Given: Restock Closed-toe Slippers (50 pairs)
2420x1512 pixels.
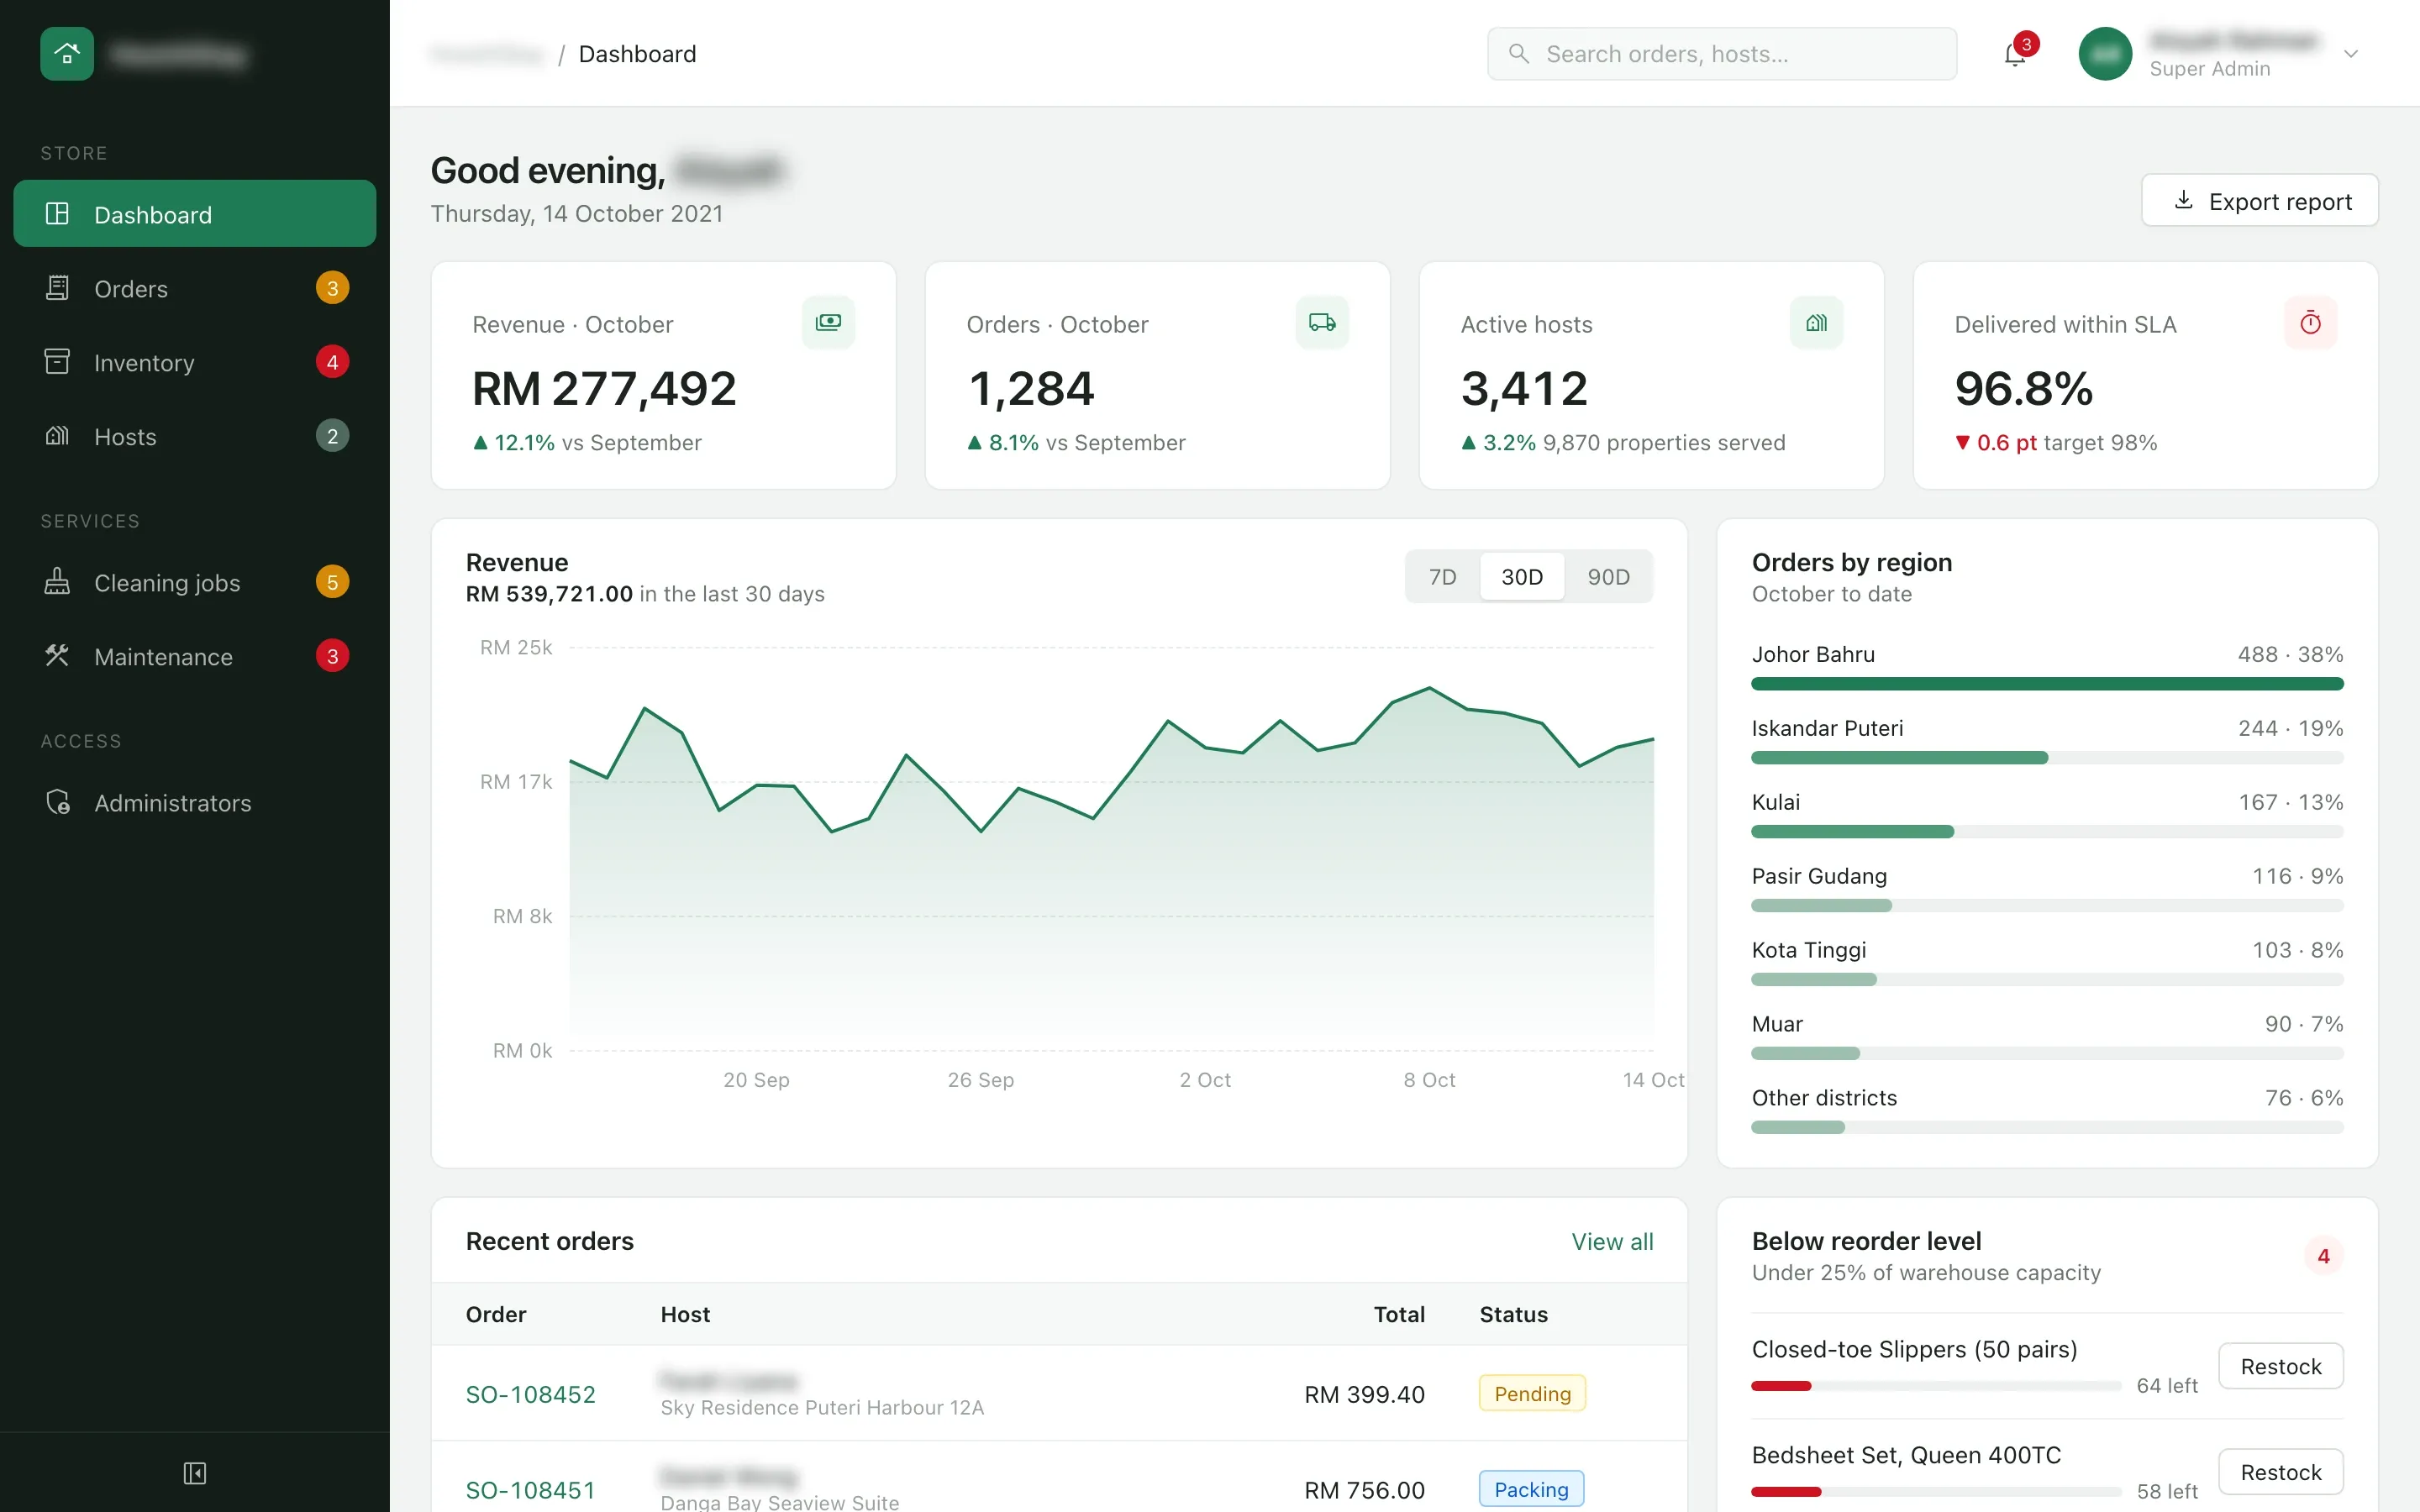Looking at the screenshot, I should (2280, 1366).
